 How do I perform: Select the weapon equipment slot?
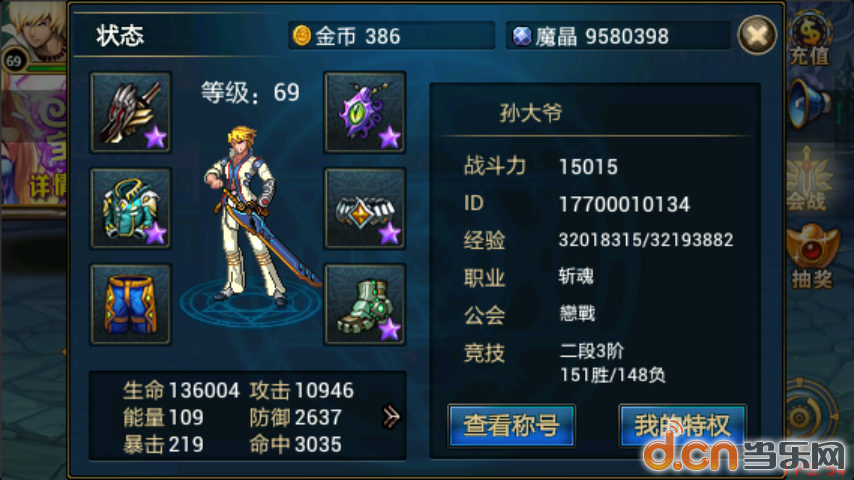[x=131, y=112]
